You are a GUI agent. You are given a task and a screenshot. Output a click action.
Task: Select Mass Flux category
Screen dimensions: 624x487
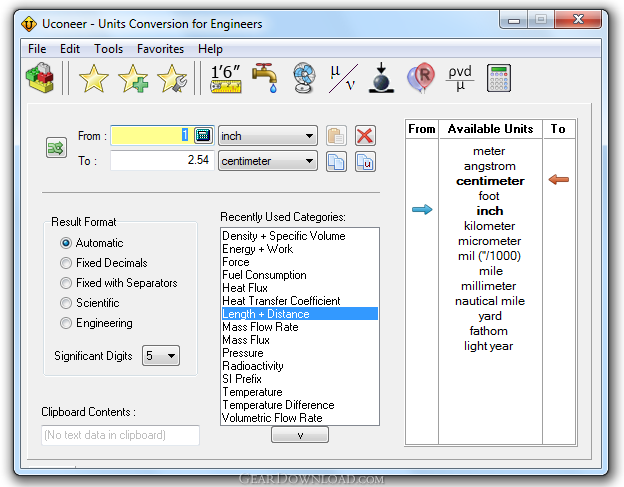300,340
